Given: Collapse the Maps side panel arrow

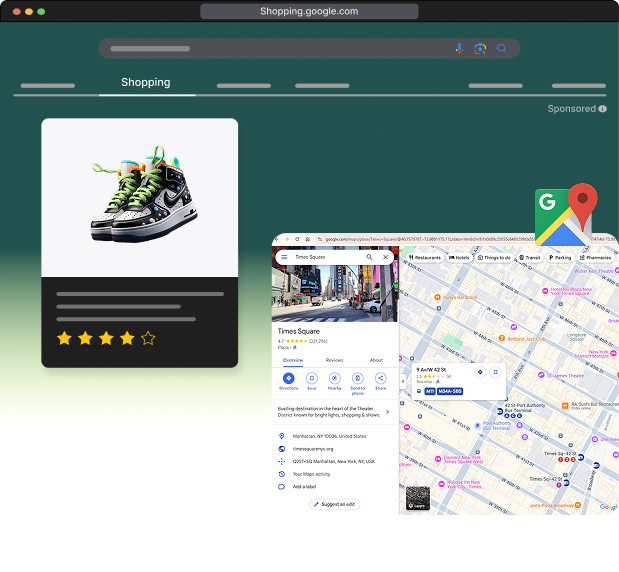Looking at the screenshot, I should [402, 381].
